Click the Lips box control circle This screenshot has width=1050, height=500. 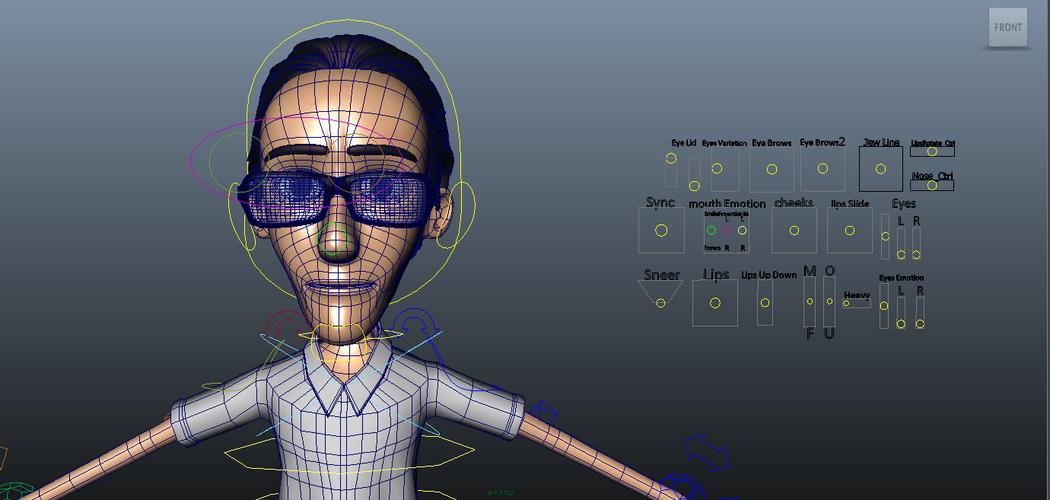point(715,302)
